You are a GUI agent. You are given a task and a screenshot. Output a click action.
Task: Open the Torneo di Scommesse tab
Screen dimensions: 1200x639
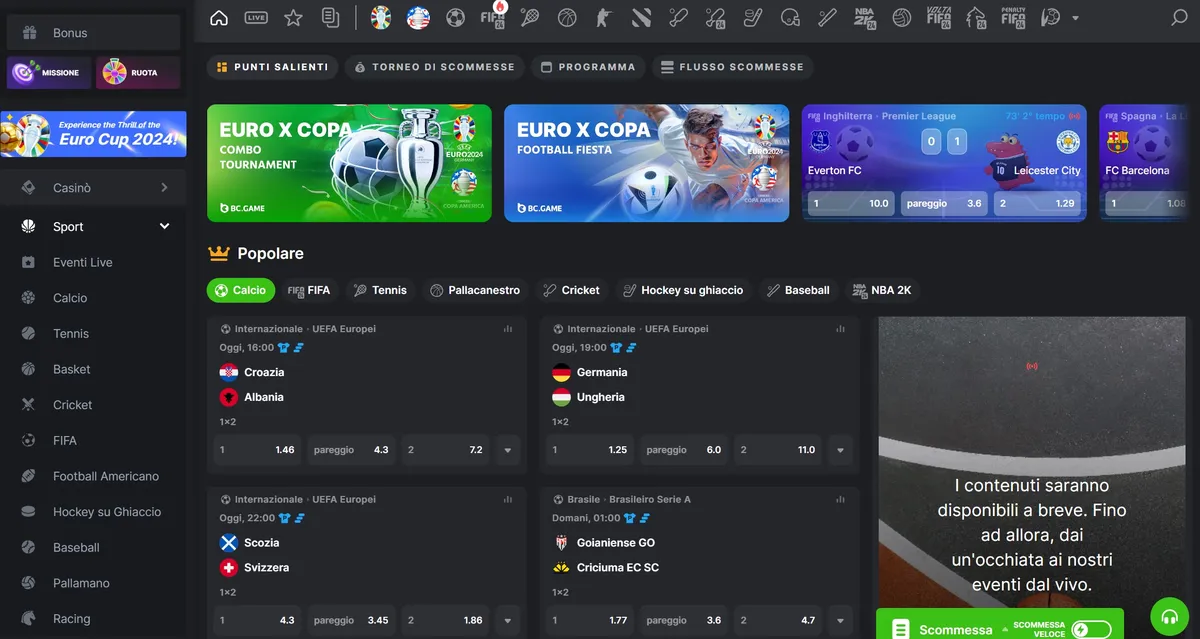click(435, 67)
